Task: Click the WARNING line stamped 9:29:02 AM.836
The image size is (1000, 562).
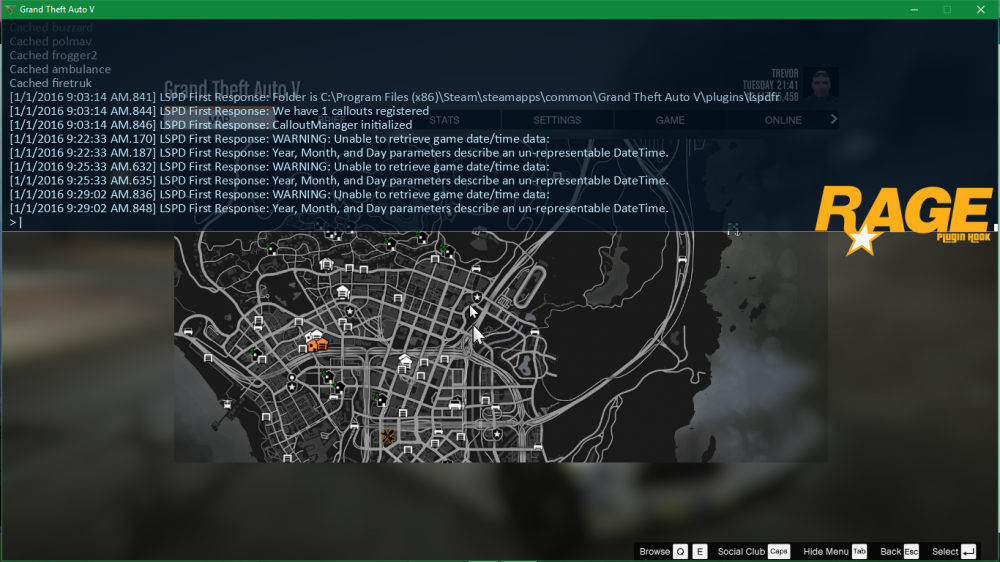Action: (x=279, y=195)
